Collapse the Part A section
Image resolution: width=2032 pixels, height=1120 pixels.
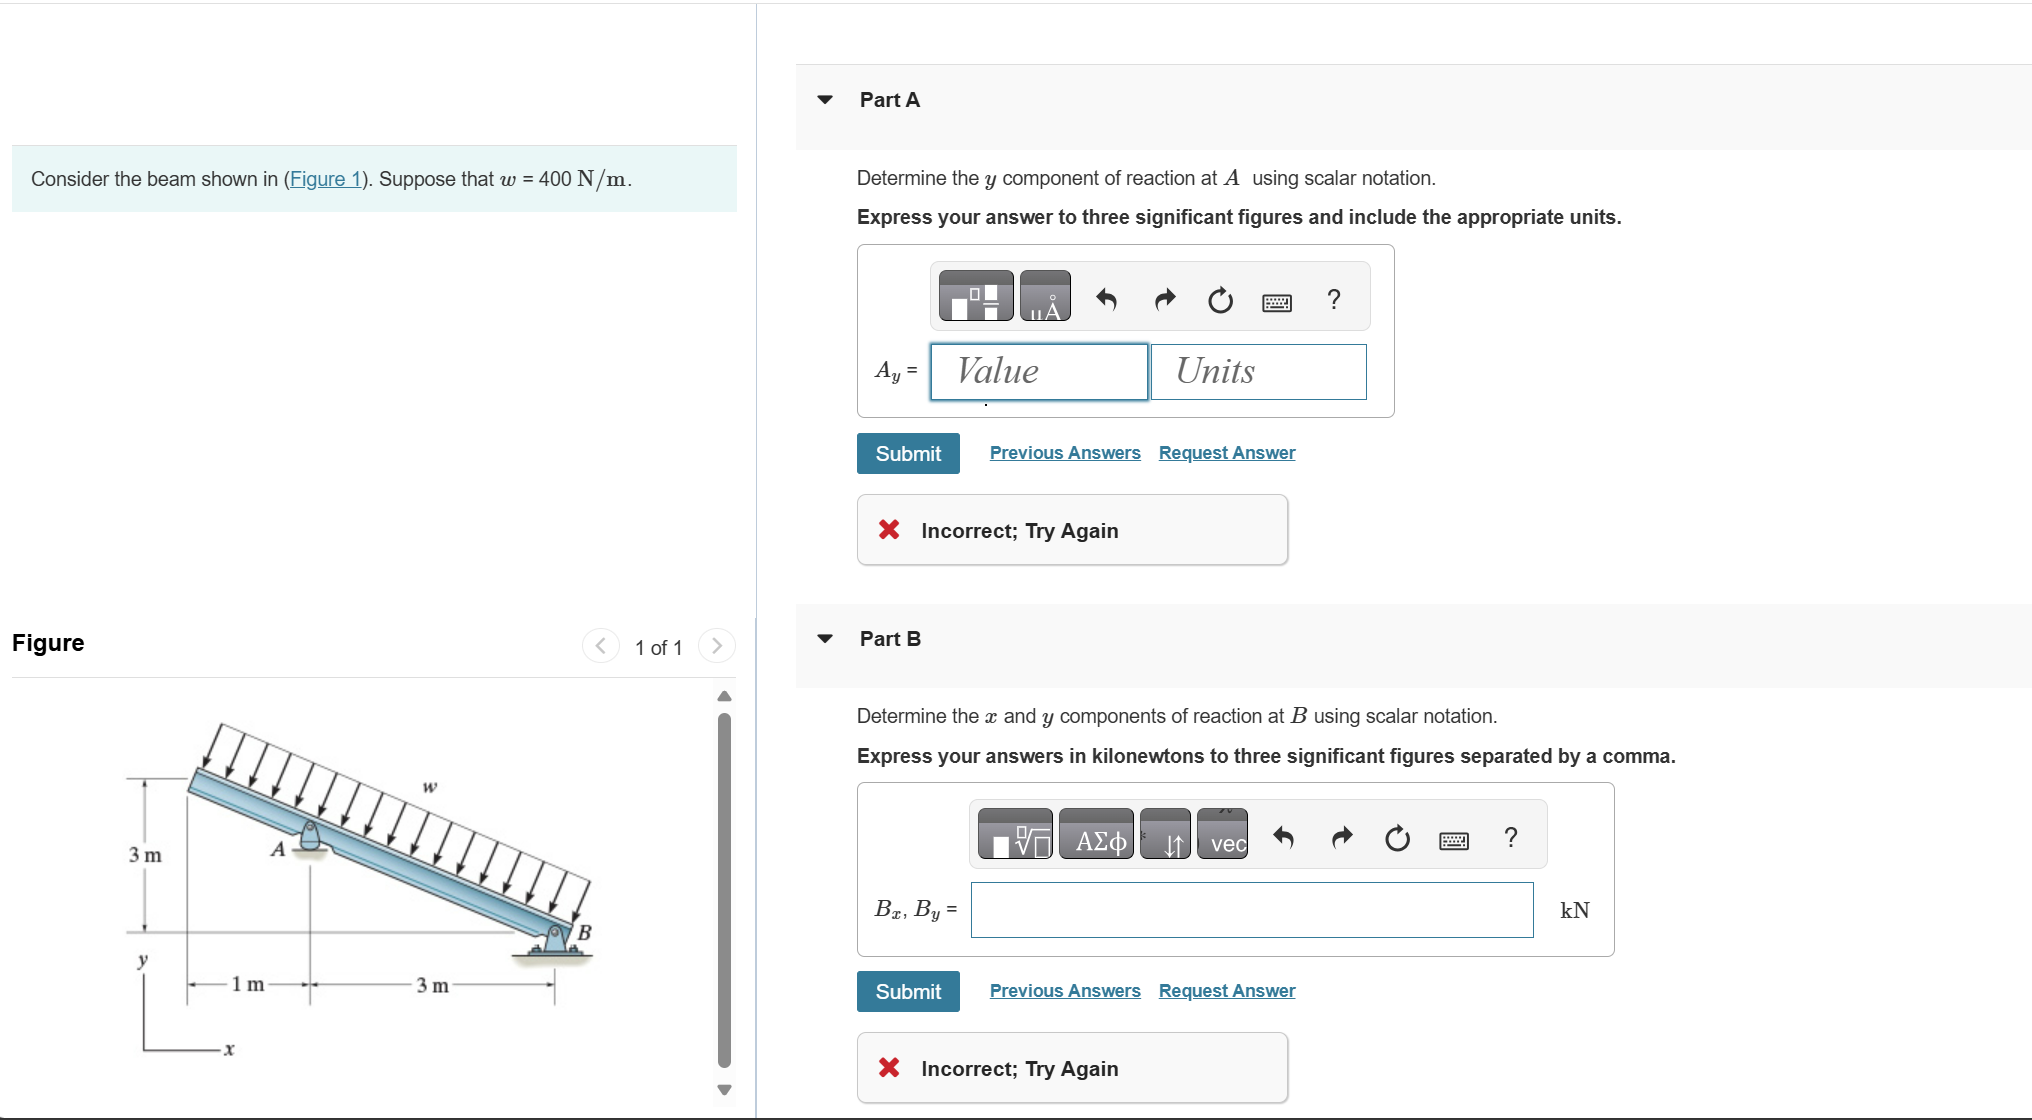[823, 99]
